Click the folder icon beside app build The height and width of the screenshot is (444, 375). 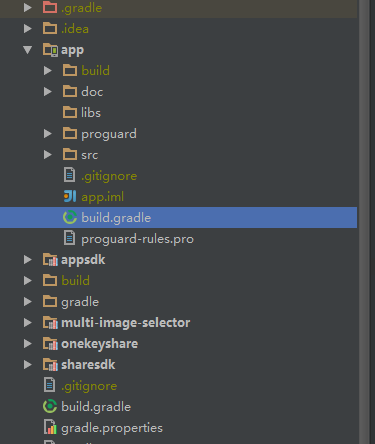pos(70,70)
